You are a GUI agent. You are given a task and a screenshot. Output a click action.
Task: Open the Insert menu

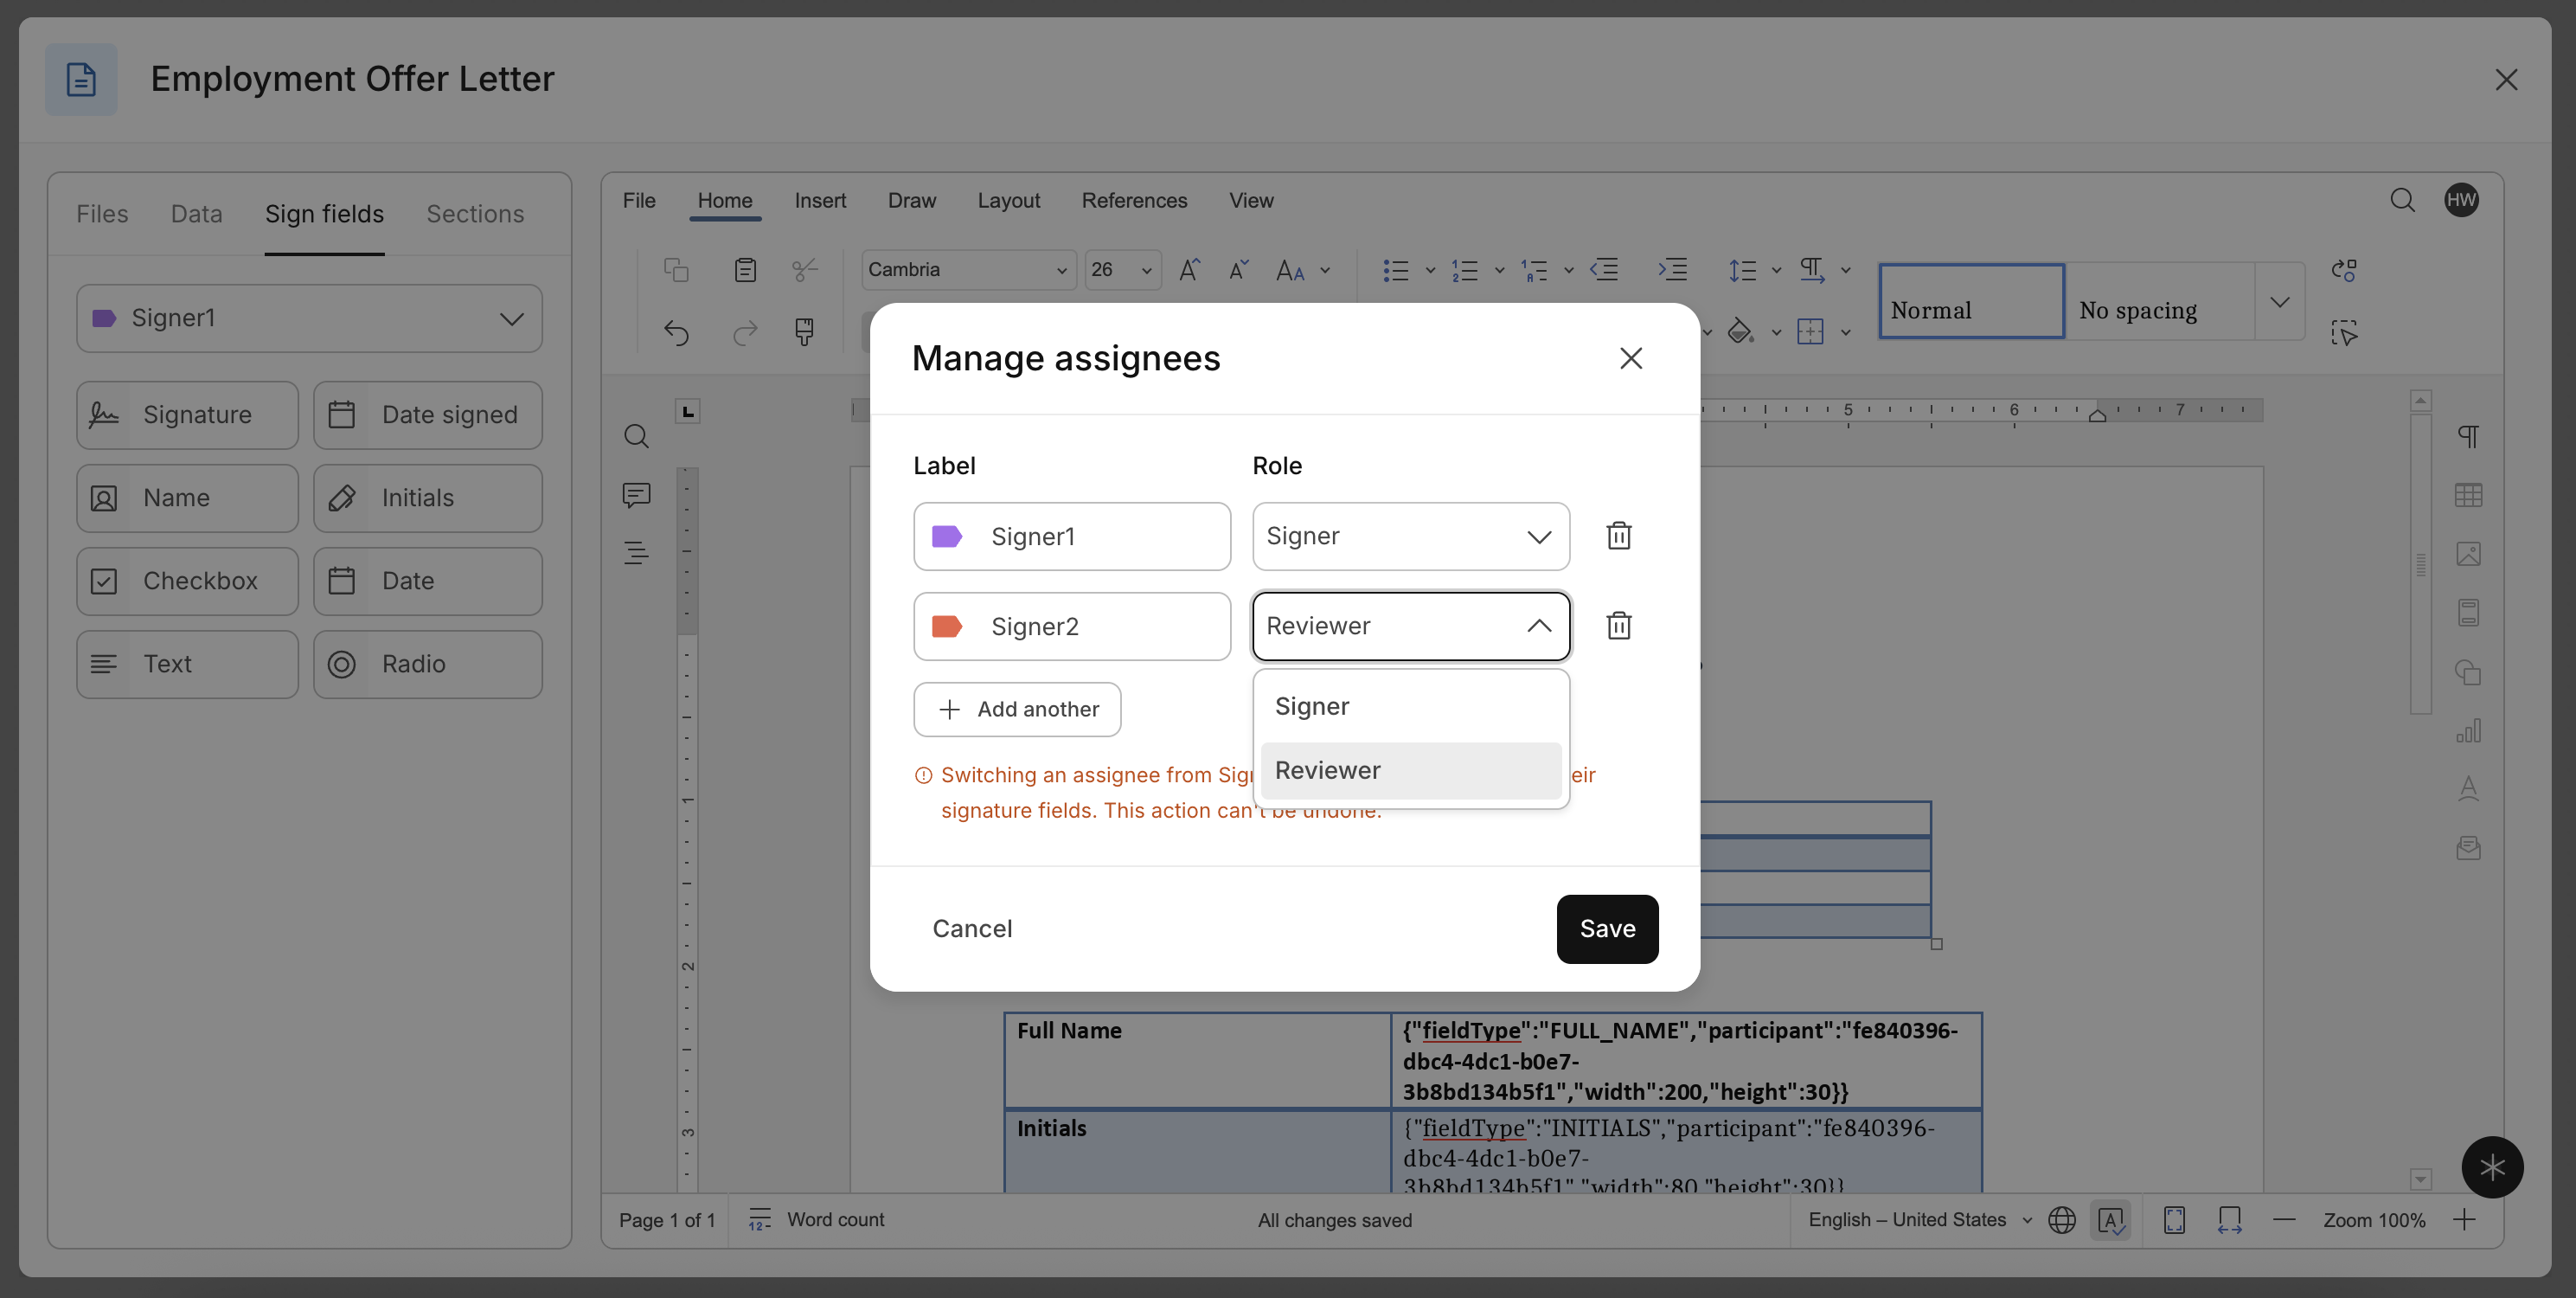[820, 200]
